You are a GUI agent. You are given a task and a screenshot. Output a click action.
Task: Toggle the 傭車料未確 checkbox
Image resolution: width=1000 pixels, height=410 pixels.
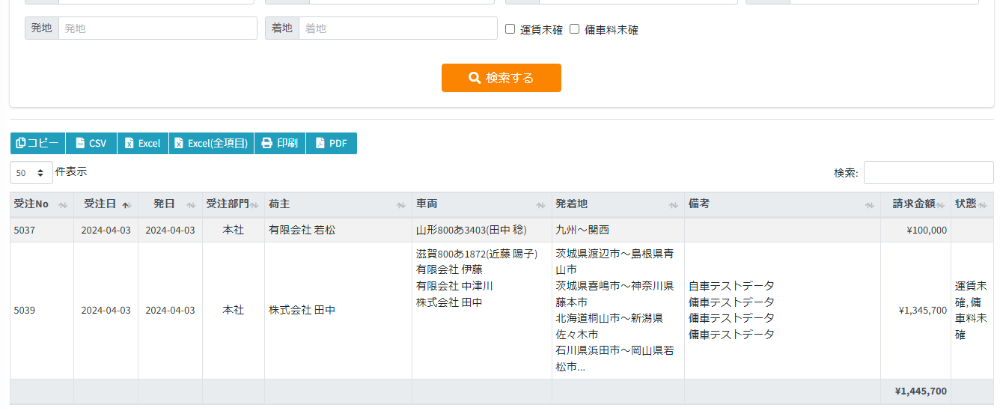click(x=575, y=29)
